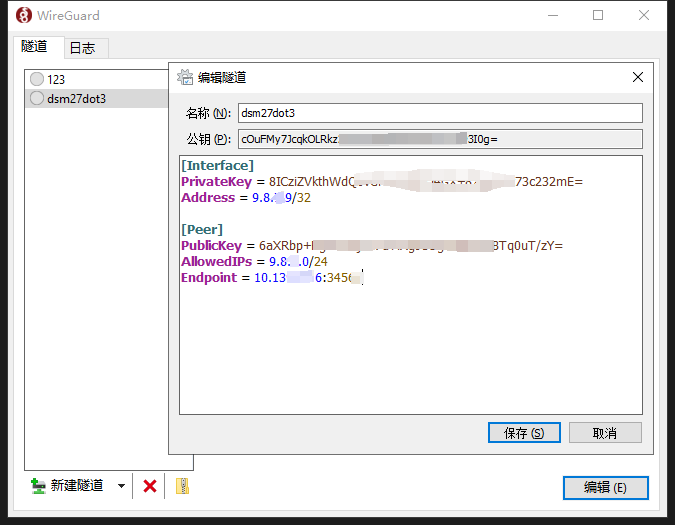Minimize the WireGuard window
The width and height of the screenshot is (675, 525).
pos(553,15)
